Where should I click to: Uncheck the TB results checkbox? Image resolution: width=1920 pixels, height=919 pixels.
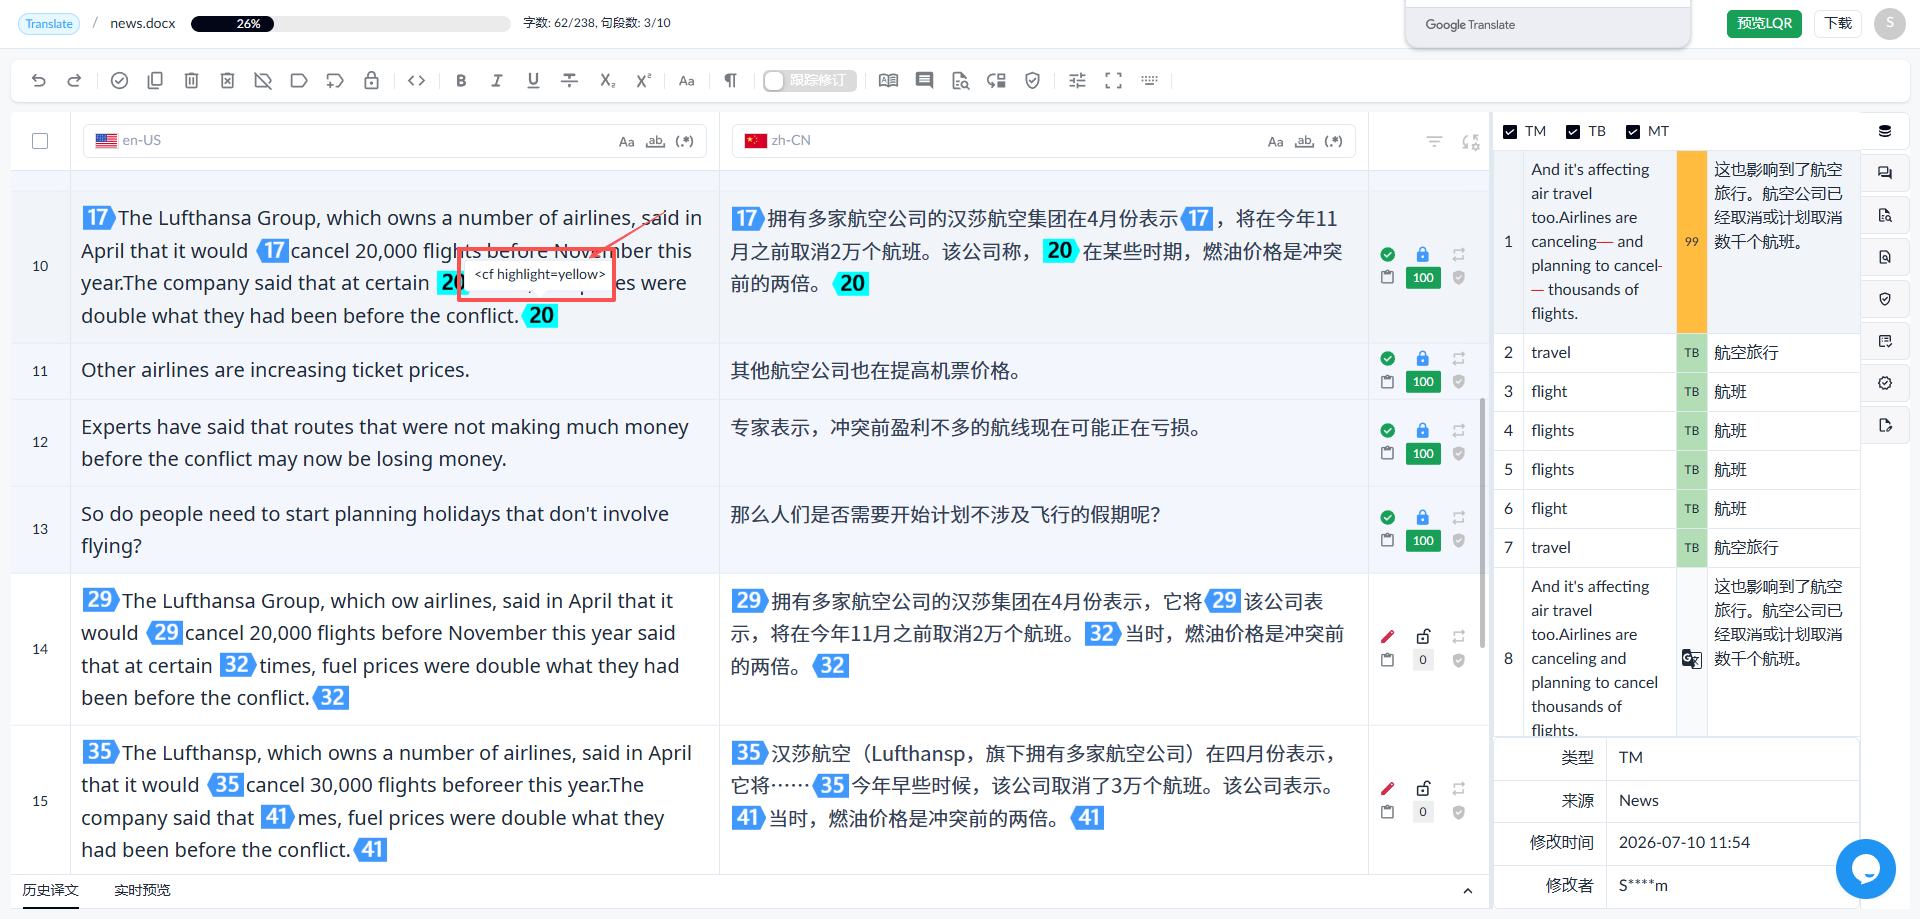coord(1573,132)
